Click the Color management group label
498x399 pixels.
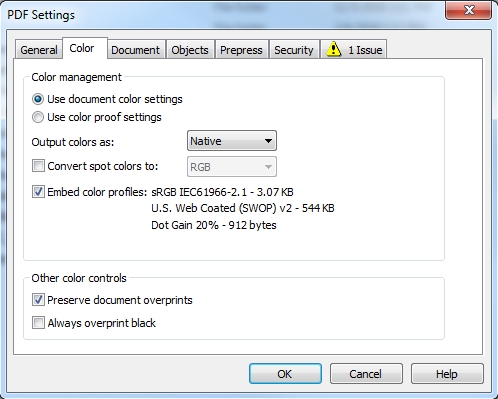coord(77,77)
